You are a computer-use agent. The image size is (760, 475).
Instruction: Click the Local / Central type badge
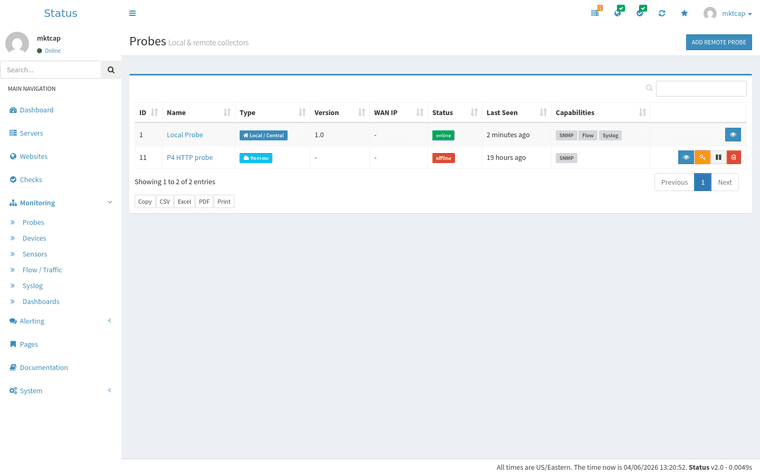tap(264, 135)
